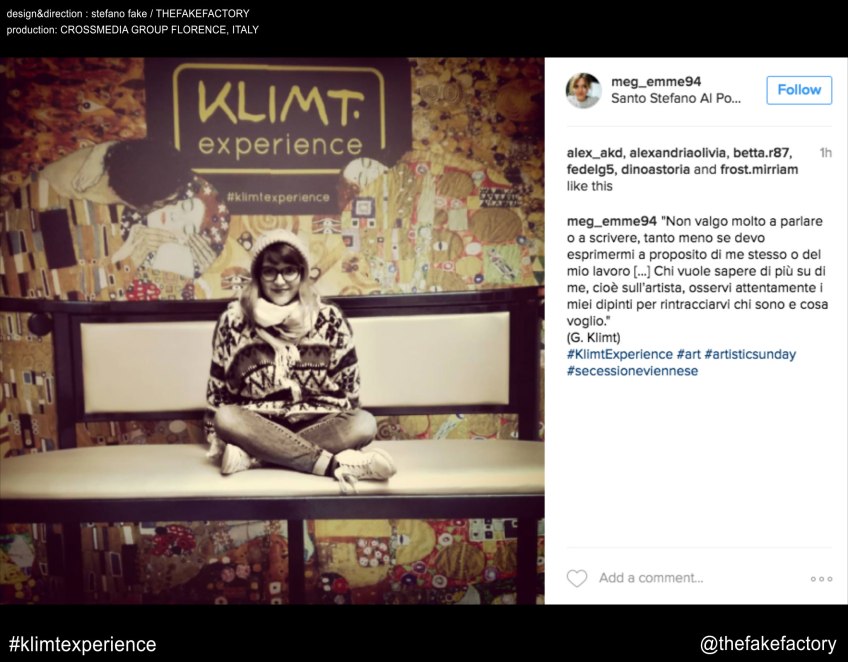Viewport: 848px width, 662px height.
Task: Click the 1h post timestamp
Action: point(825,153)
